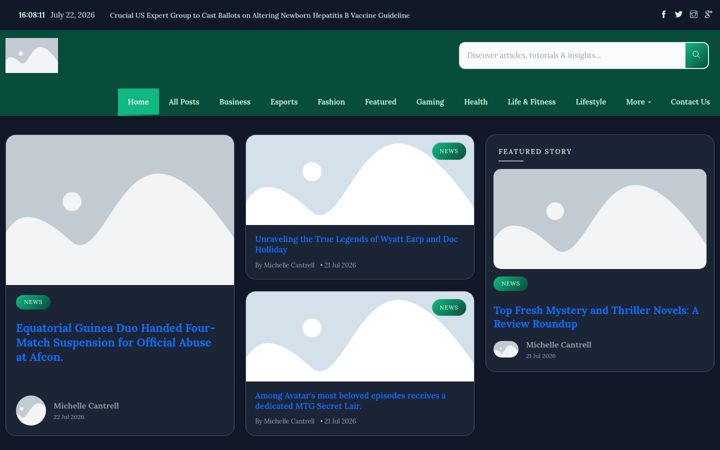The width and height of the screenshot is (720, 450).
Task: Select the Home menu item
Action: (x=138, y=102)
